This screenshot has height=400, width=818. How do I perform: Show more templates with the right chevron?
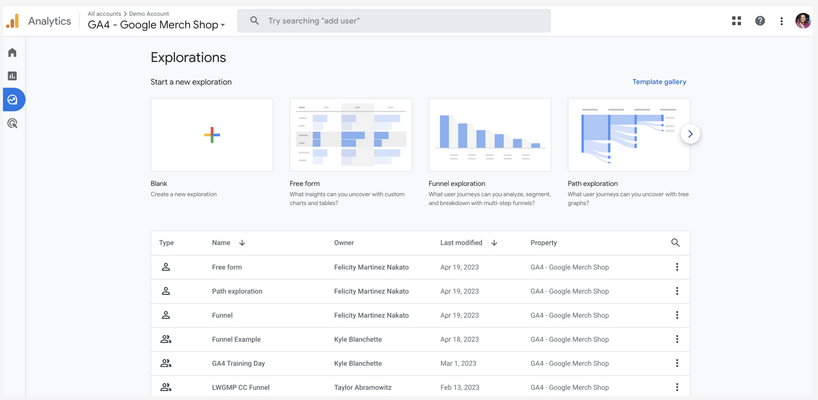(x=690, y=134)
